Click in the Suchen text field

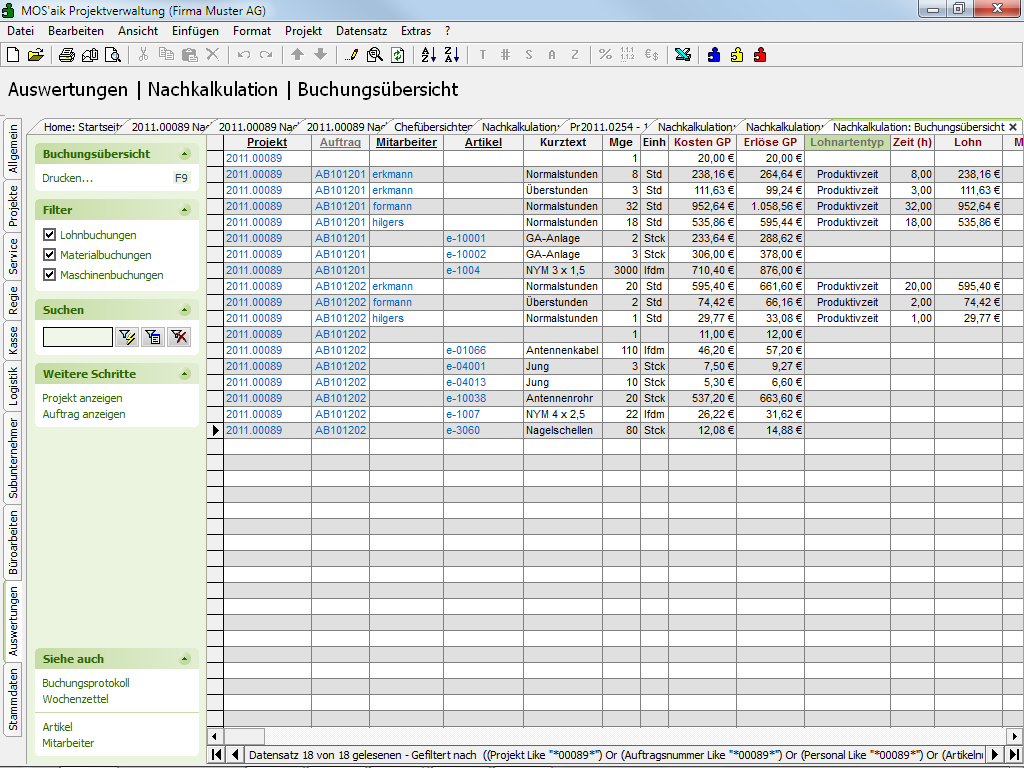[x=78, y=337]
